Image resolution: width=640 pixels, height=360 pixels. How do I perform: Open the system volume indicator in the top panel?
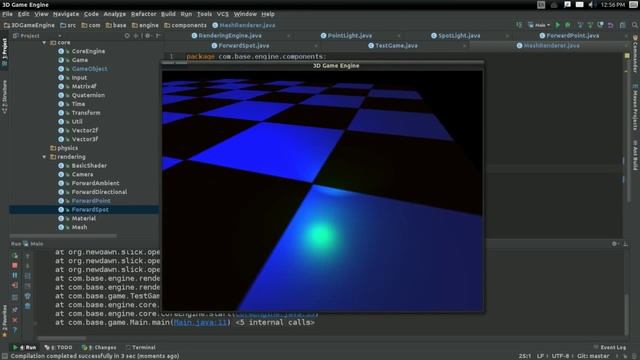coord(591,4)
